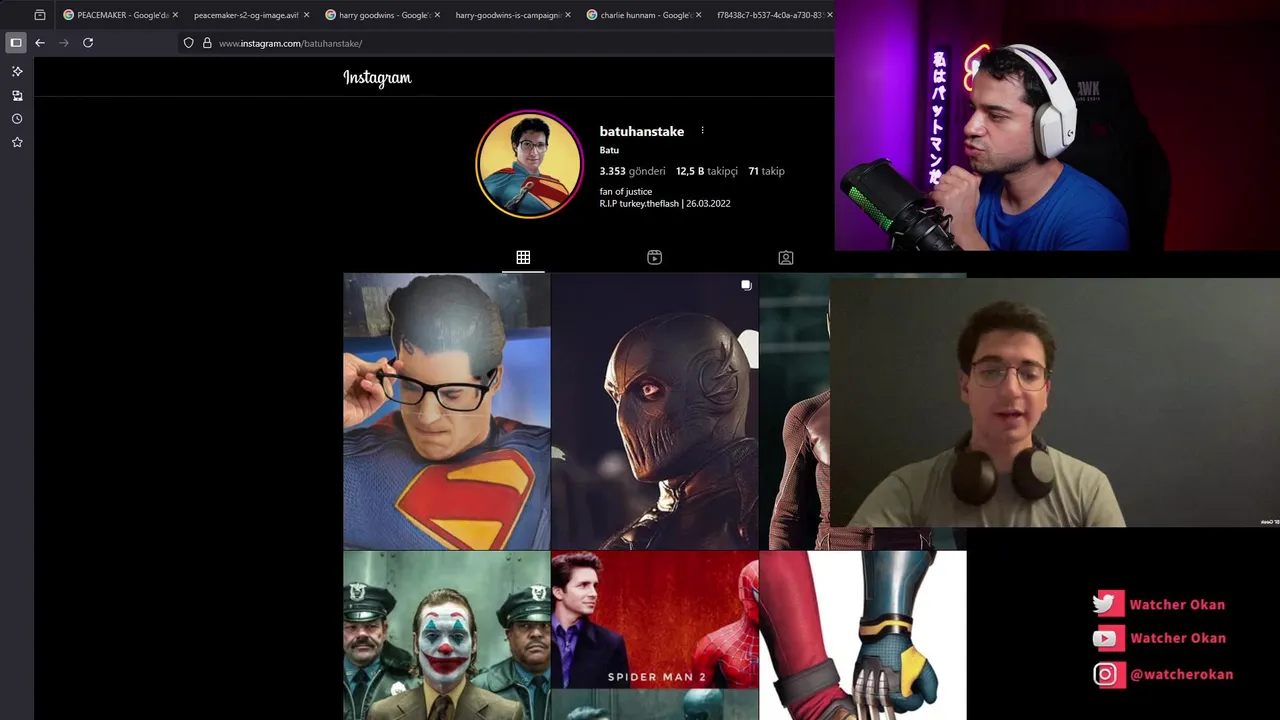This screenshot has width=1280, height=720.
Task: Open history clock icon in sidebar
Action: (x=17, y=119)
